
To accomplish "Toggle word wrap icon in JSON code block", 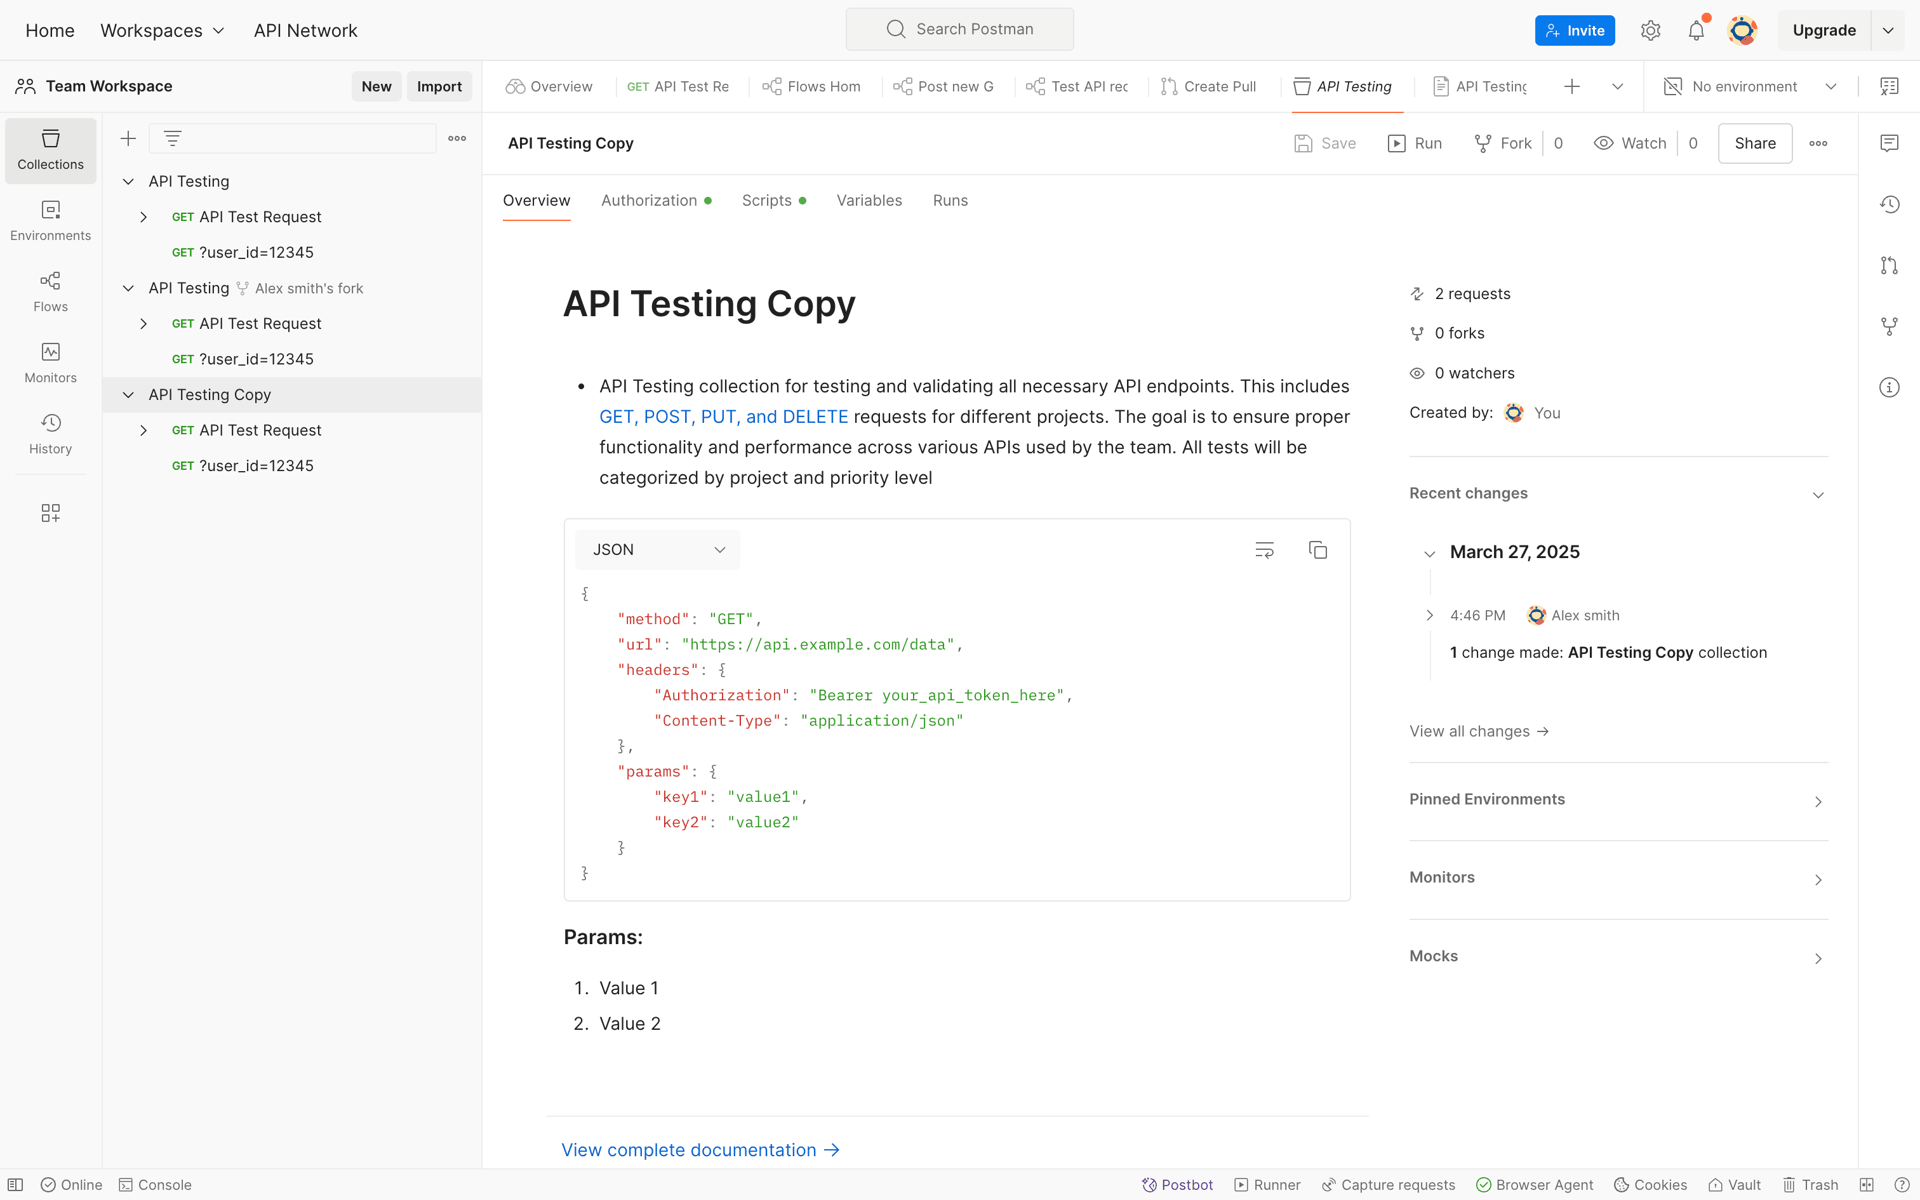I will point(1264,550).
